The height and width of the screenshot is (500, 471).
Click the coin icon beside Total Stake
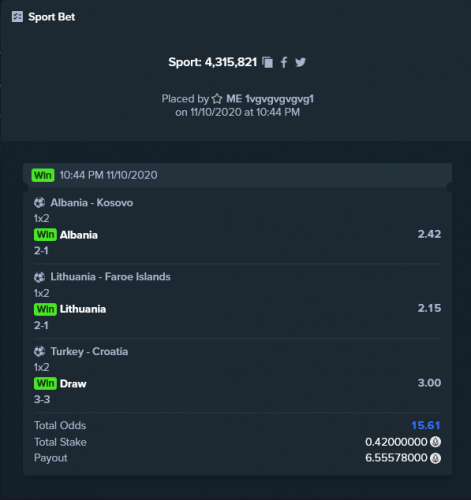click(435, 442)
